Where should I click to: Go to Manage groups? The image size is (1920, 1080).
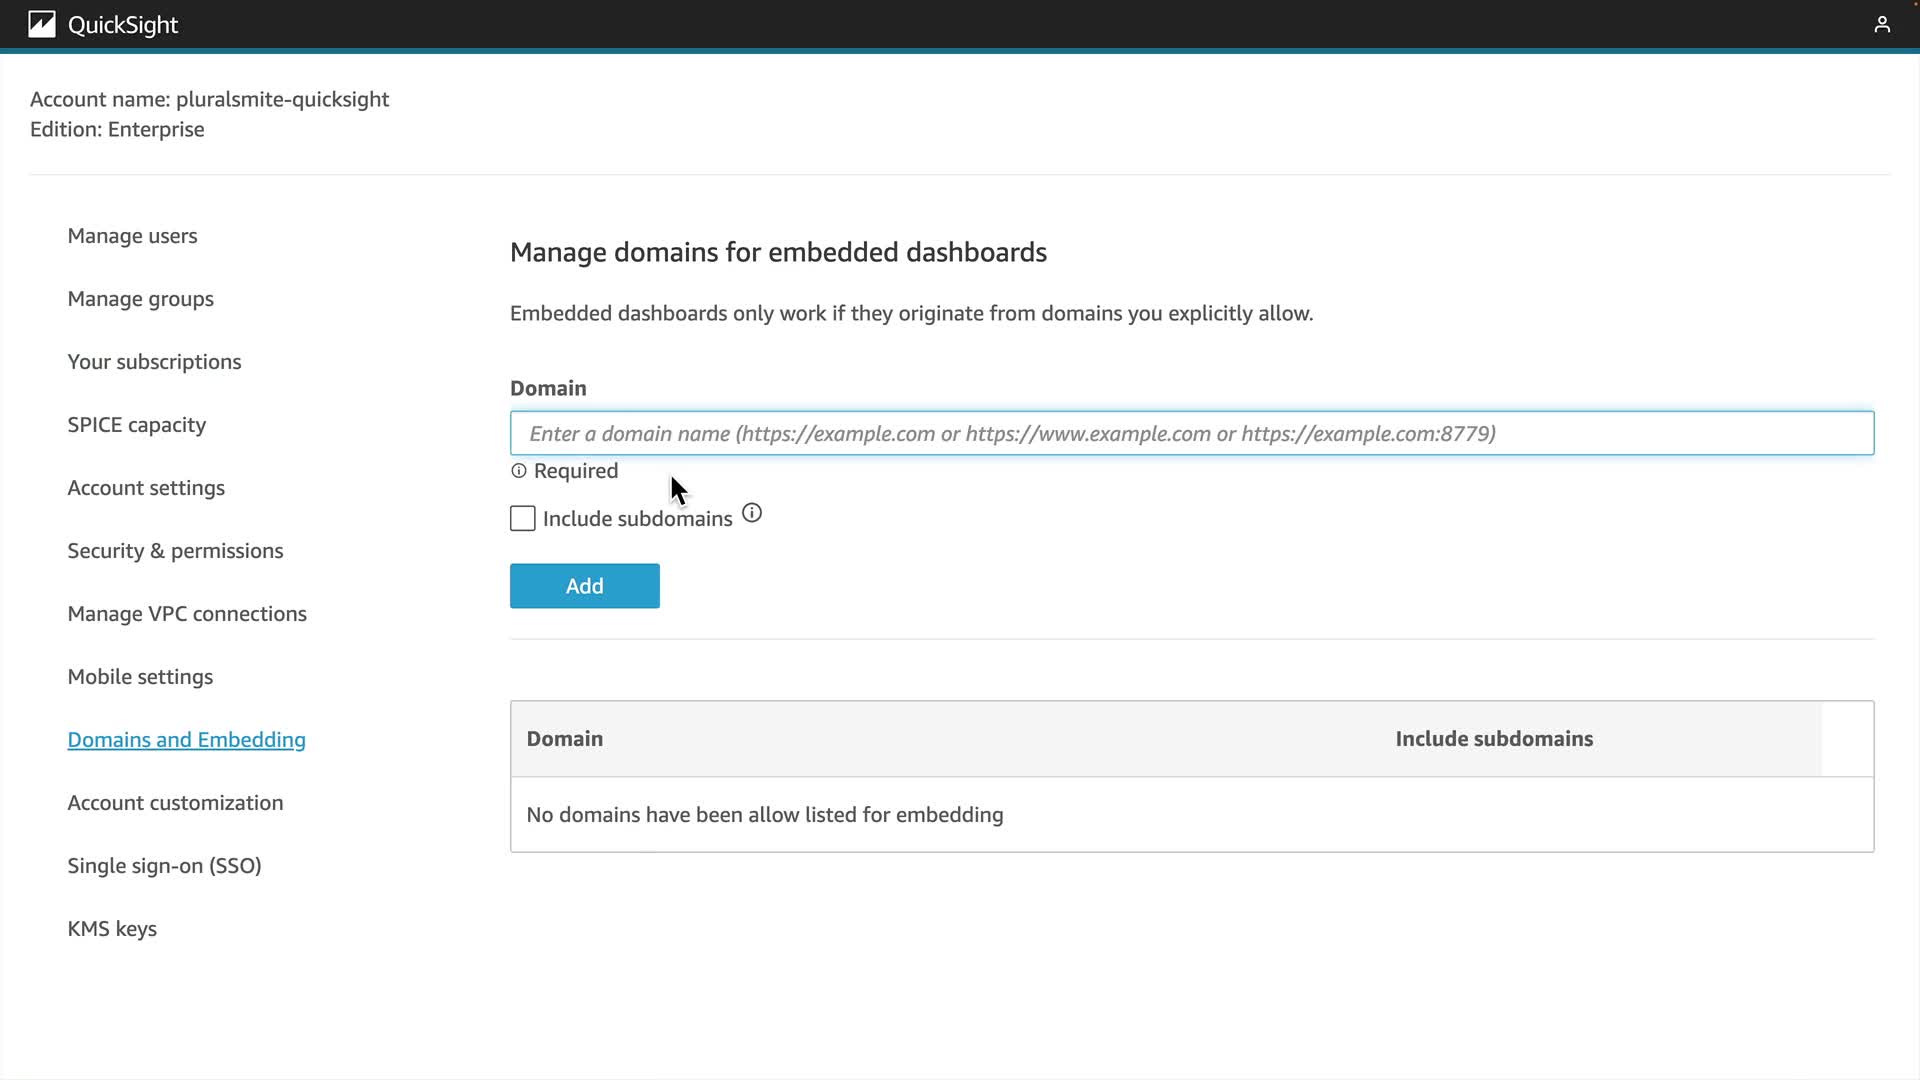tap(140, 299)
